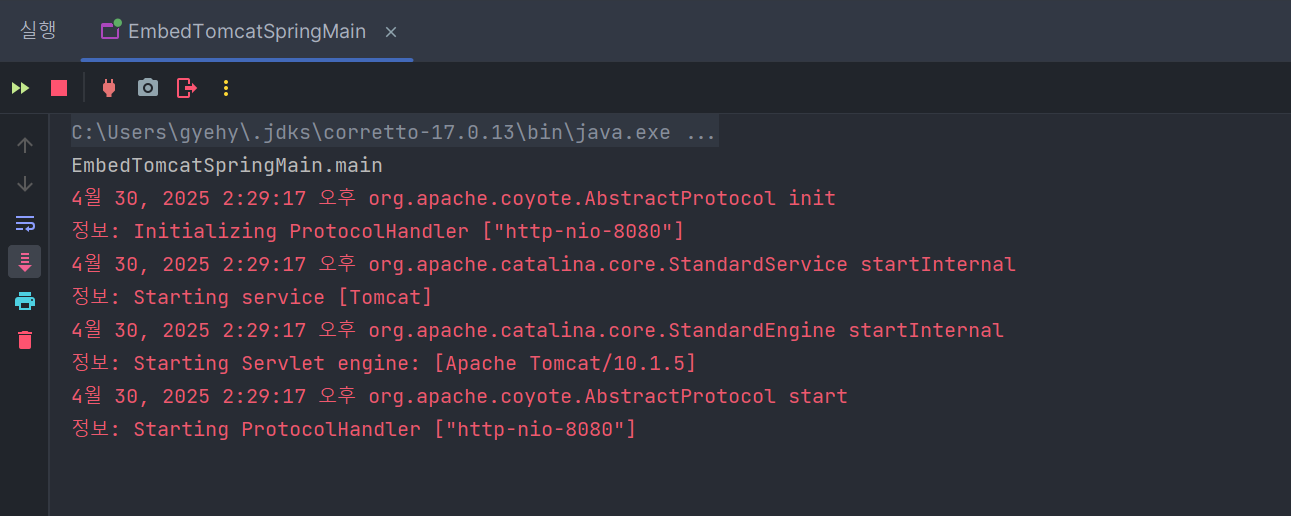Click the Starting service [Tomcat] line
The width and height of the screenshot is (1291, 516).
pos(252,297)
